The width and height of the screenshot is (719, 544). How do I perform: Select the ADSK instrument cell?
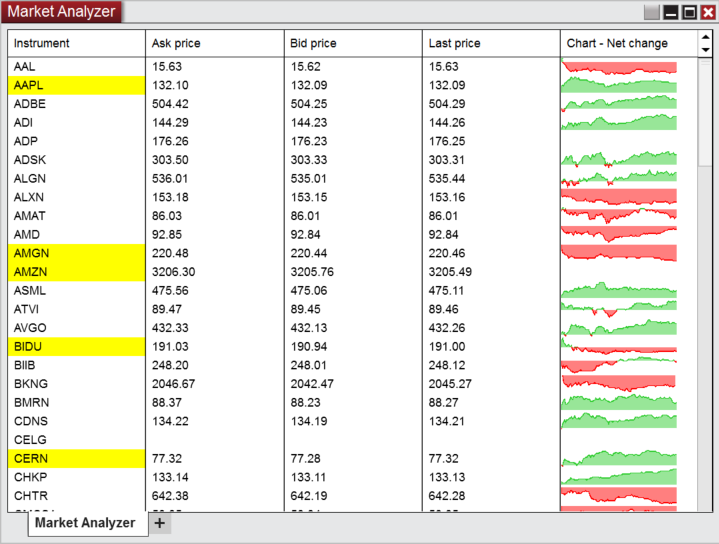(76, 160)
